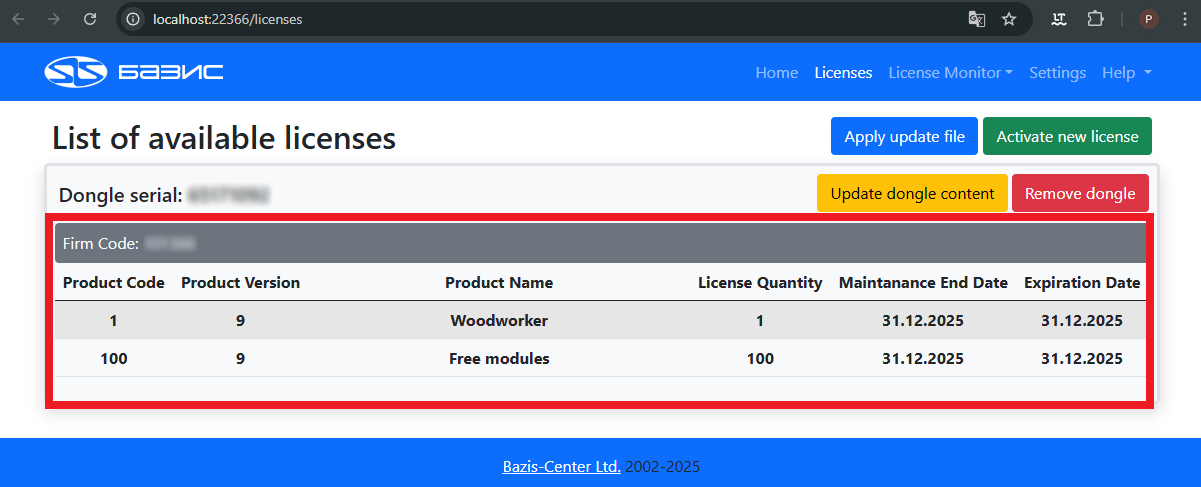Click the Bazis logo in the header
The image size is (1201, 487).
(x=134, y=72)
